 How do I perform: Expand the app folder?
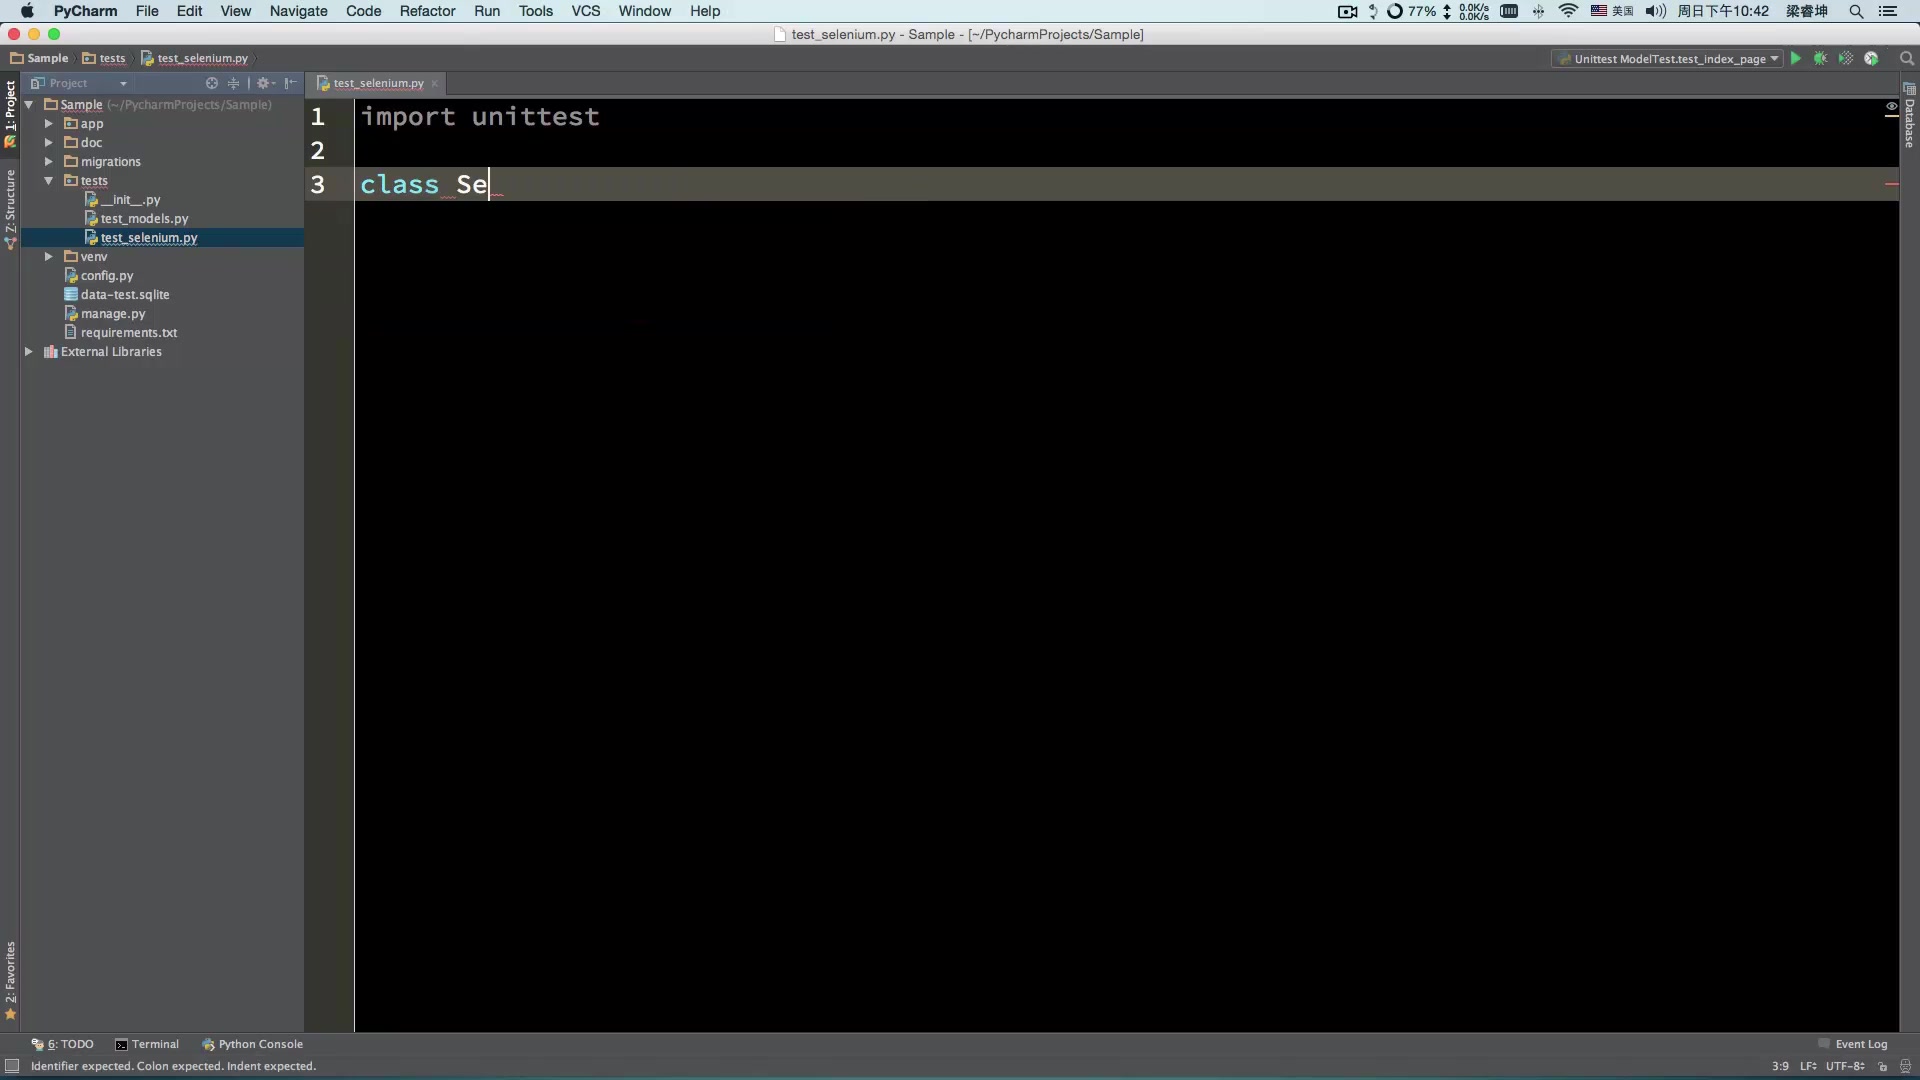pyautogui.click(x=48, y=124)
